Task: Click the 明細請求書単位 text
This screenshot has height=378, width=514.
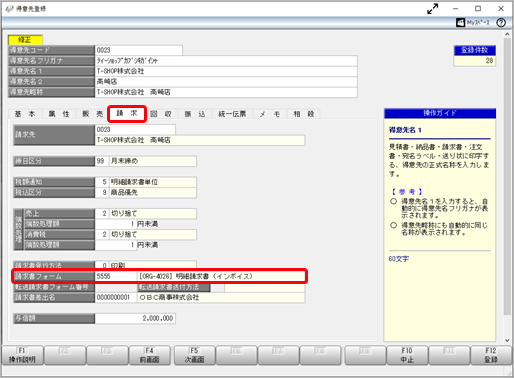Action: point(134,182)
